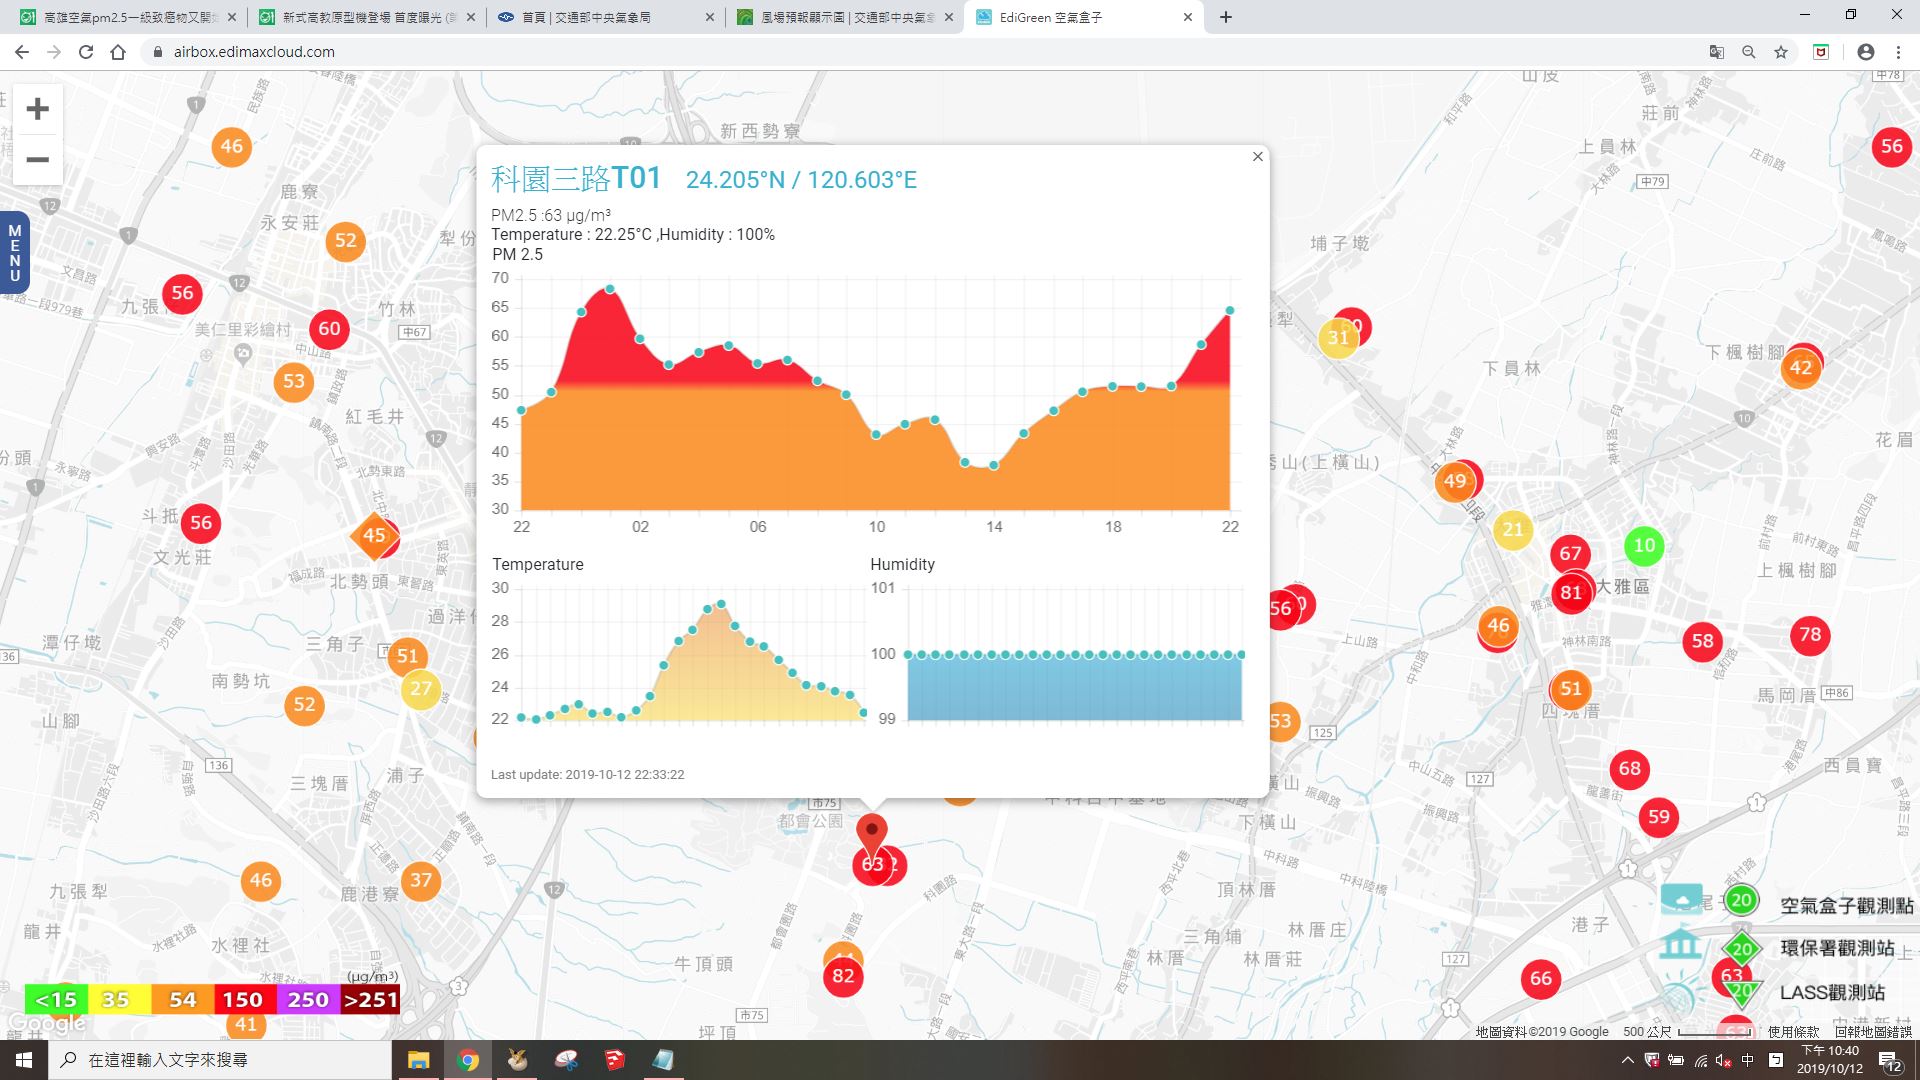Viewport: 1920px width, 1080px height.
Task: Switch to 首頁 交通部中央氣象局 tab
Action: click(607, 17)
